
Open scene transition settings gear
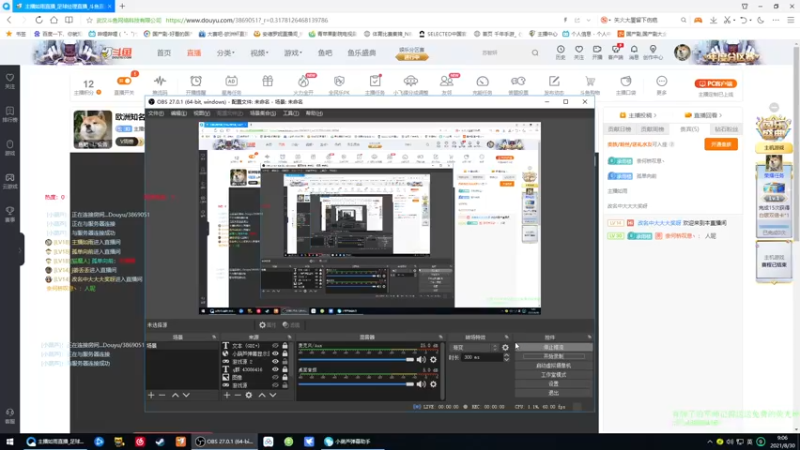[505, 347]
